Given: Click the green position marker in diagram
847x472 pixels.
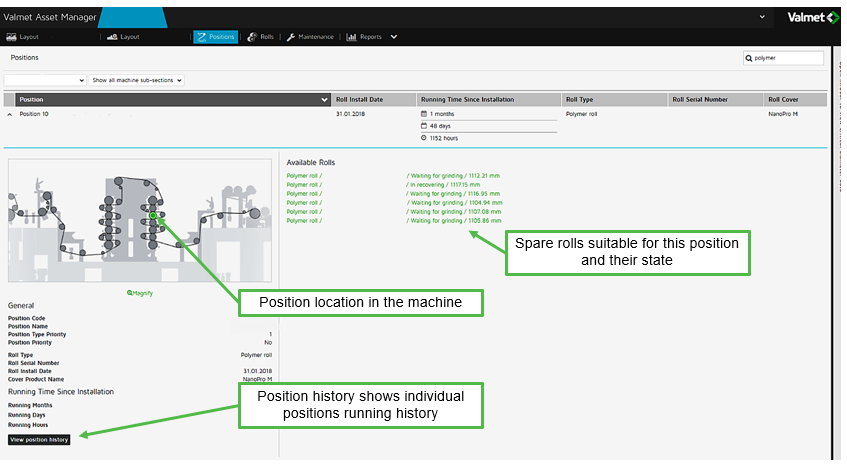Looking at the screenshot, I should tap(153, 214).
